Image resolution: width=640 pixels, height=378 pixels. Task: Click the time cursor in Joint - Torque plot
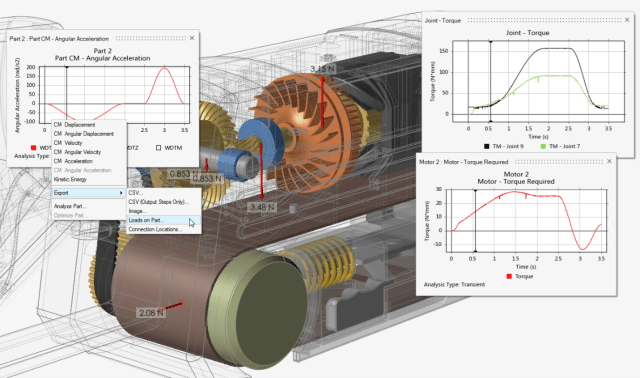(x=491, y=81)
